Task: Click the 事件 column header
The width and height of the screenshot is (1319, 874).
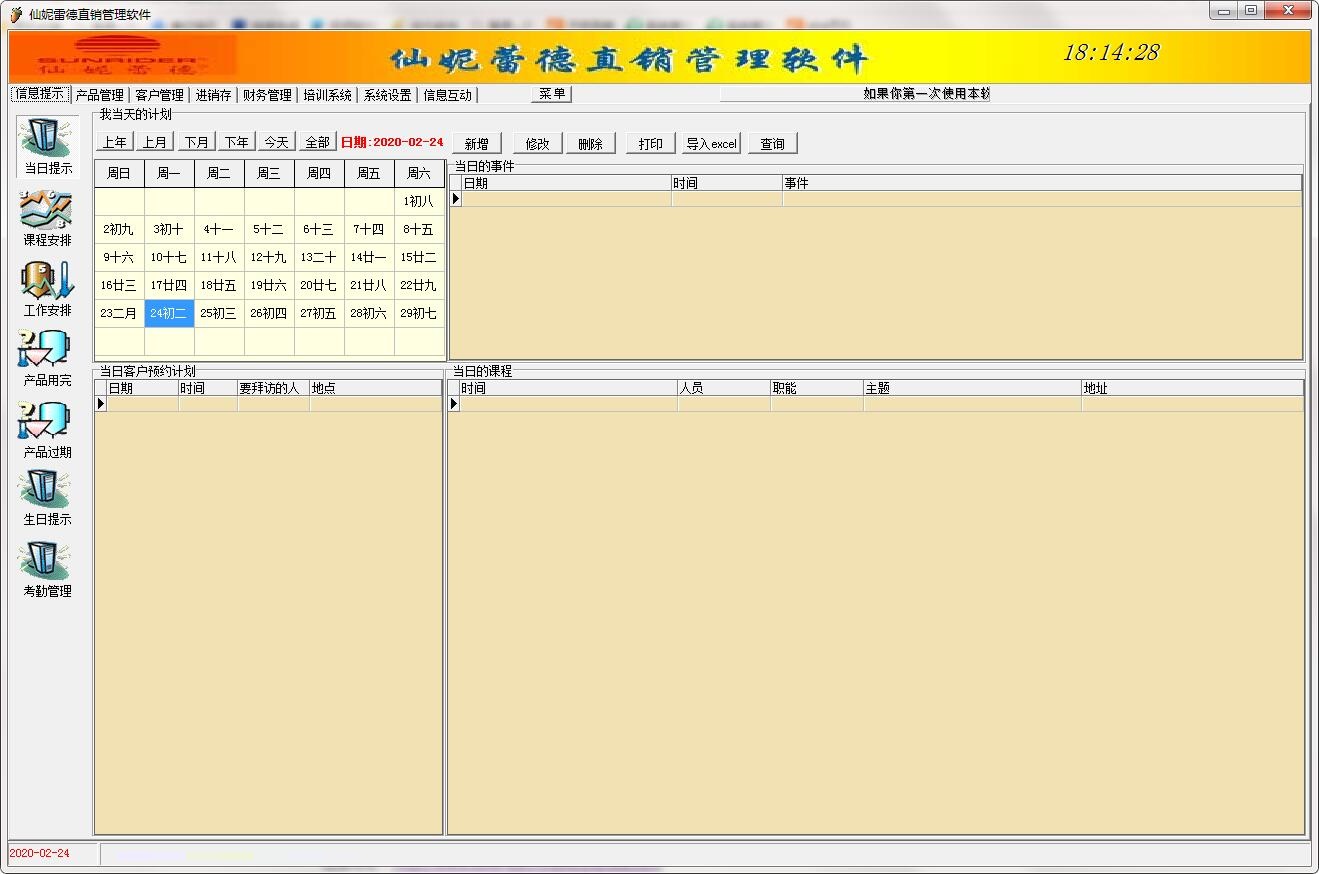Action: pos(1042,183)
